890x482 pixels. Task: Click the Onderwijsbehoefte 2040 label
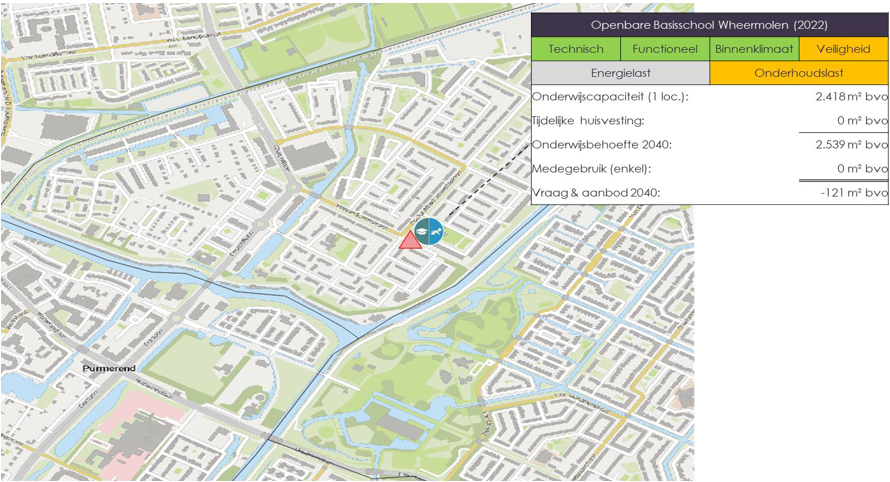pos(601,145)
